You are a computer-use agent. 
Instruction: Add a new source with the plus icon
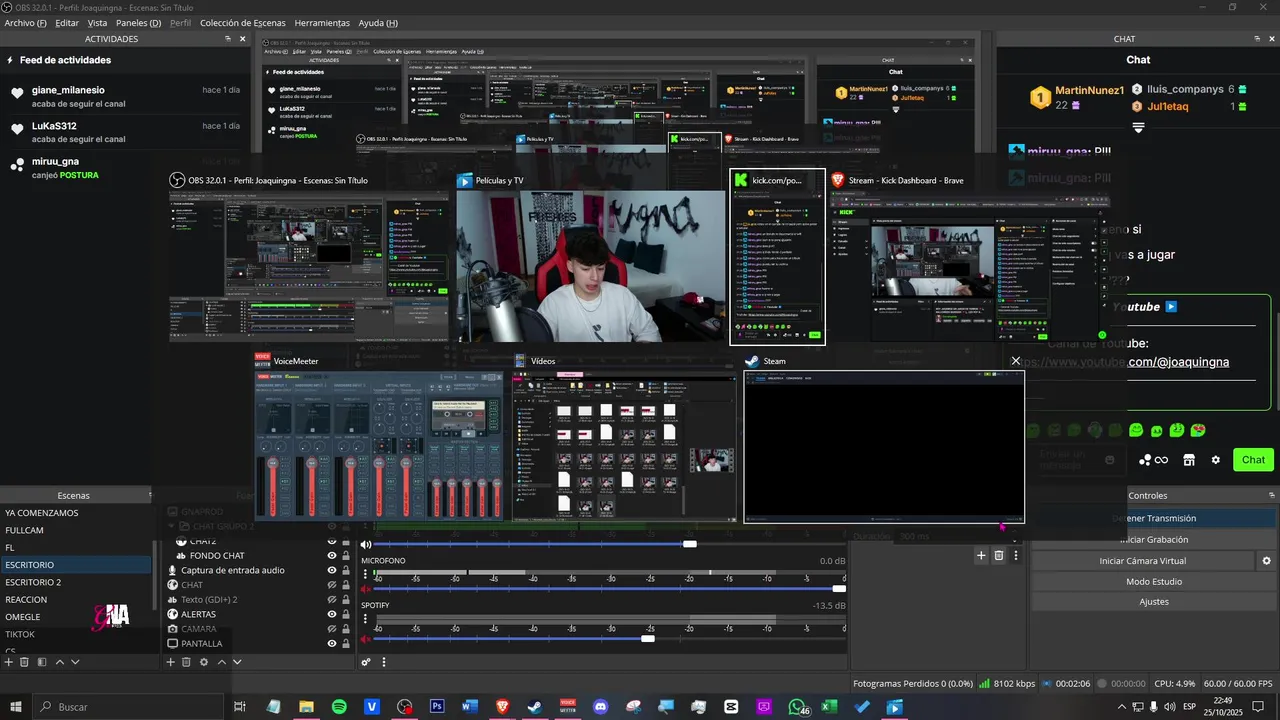coord(171,662)
